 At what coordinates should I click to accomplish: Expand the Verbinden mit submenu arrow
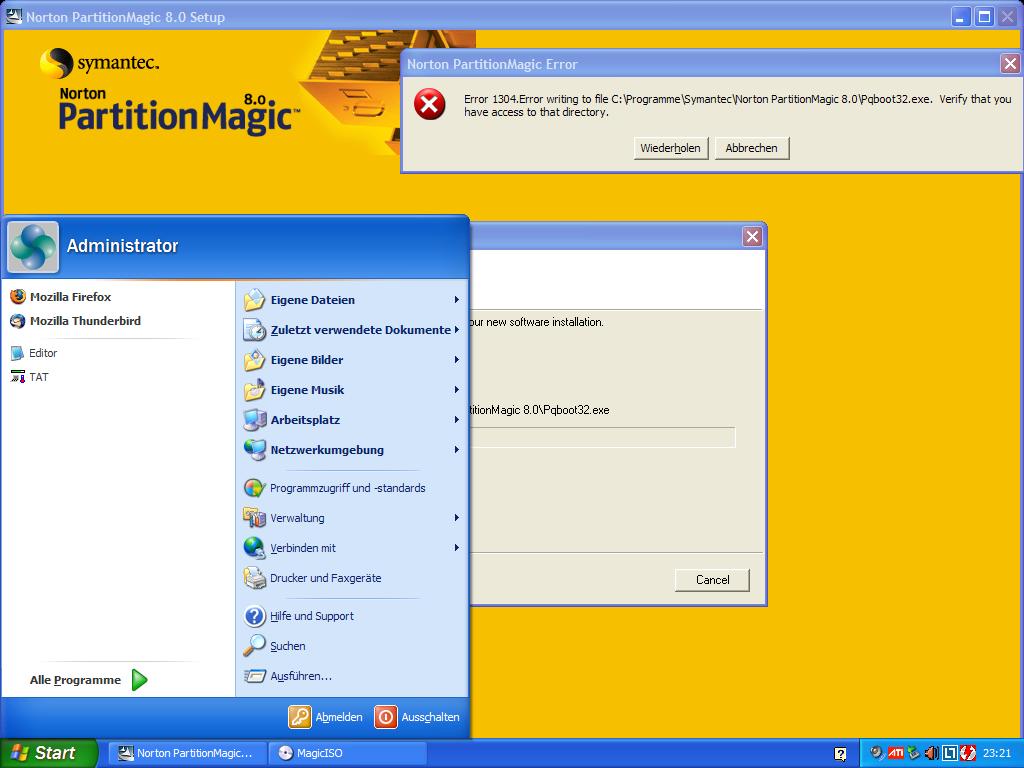456,548
